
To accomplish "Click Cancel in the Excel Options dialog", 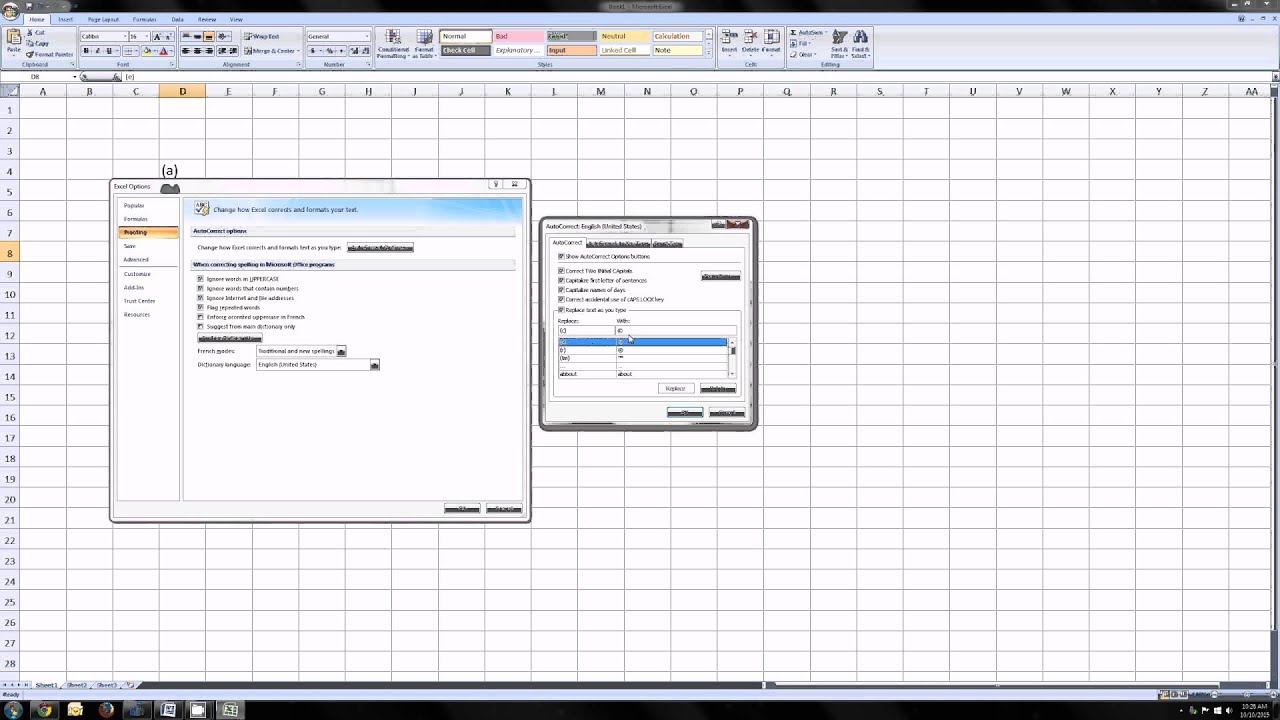I will (504, 509).
